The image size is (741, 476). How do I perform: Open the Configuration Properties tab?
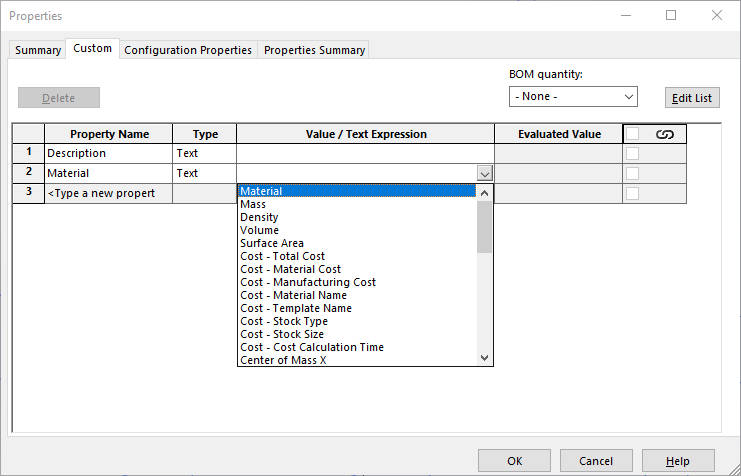(x=188, y=50)
